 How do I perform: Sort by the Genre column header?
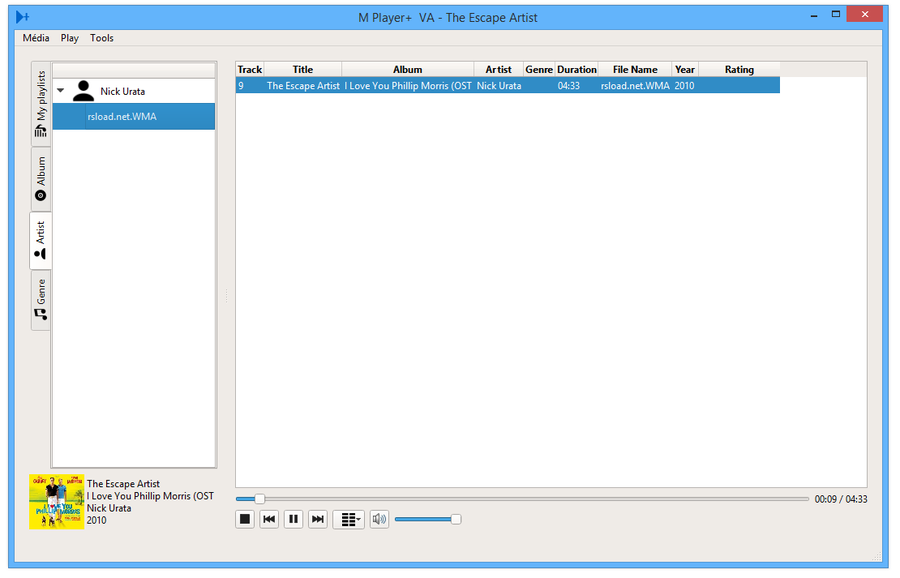click(539, 69)
